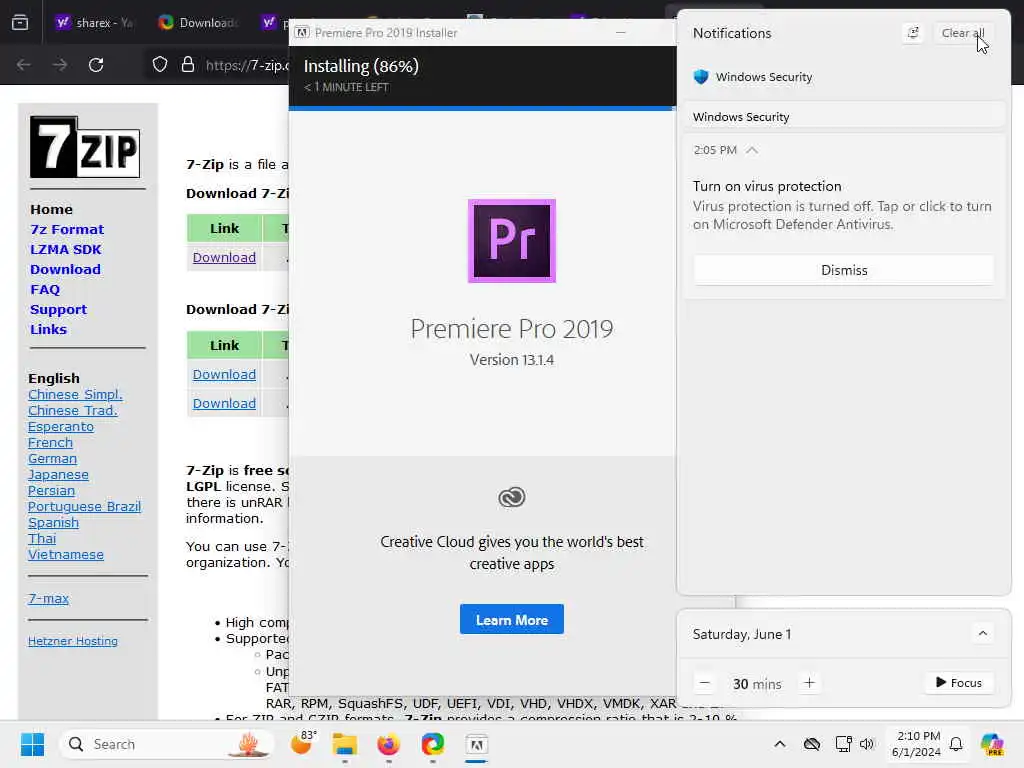Image resolution: width=1024 pixels, height=768 pixels.
Task: Select Chinese Trad. language link
Action: tap(72, 411)
